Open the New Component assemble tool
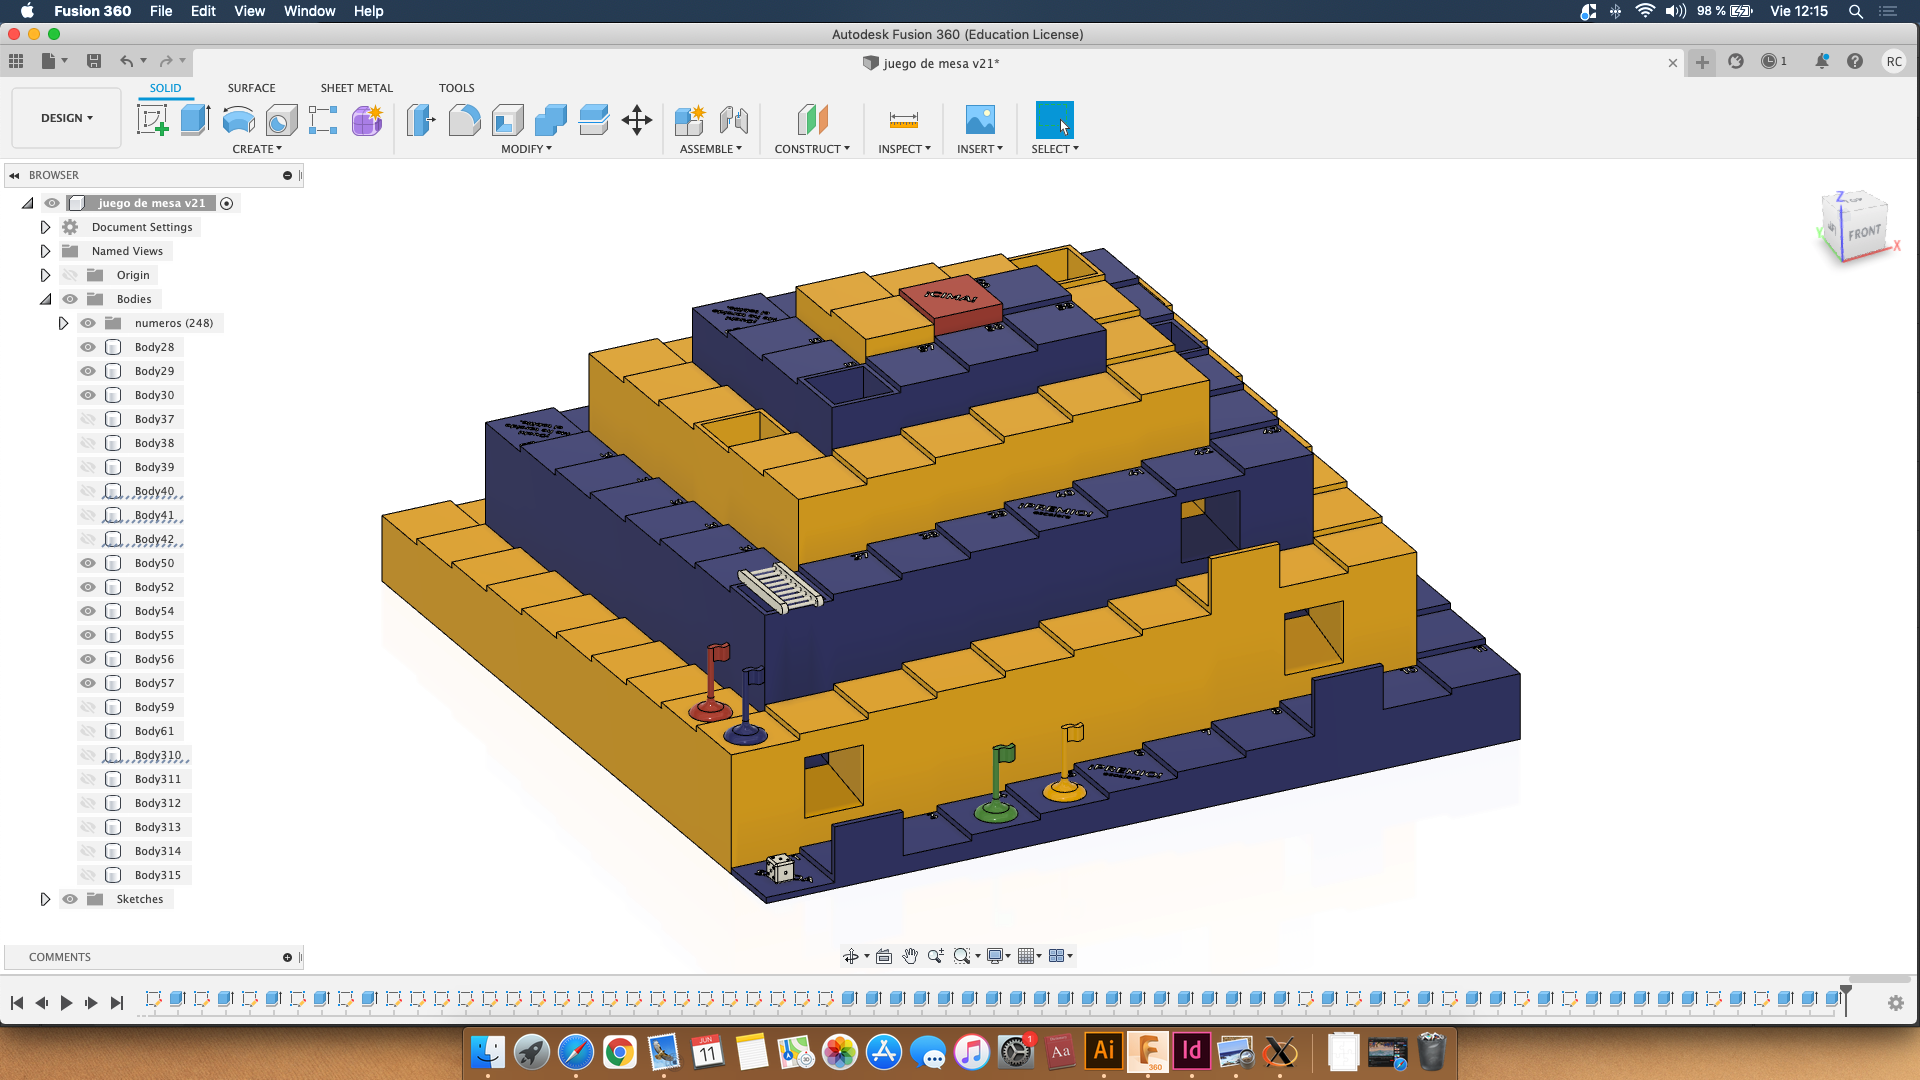This screenshot has height=1080, width=1920. (689, 121)
